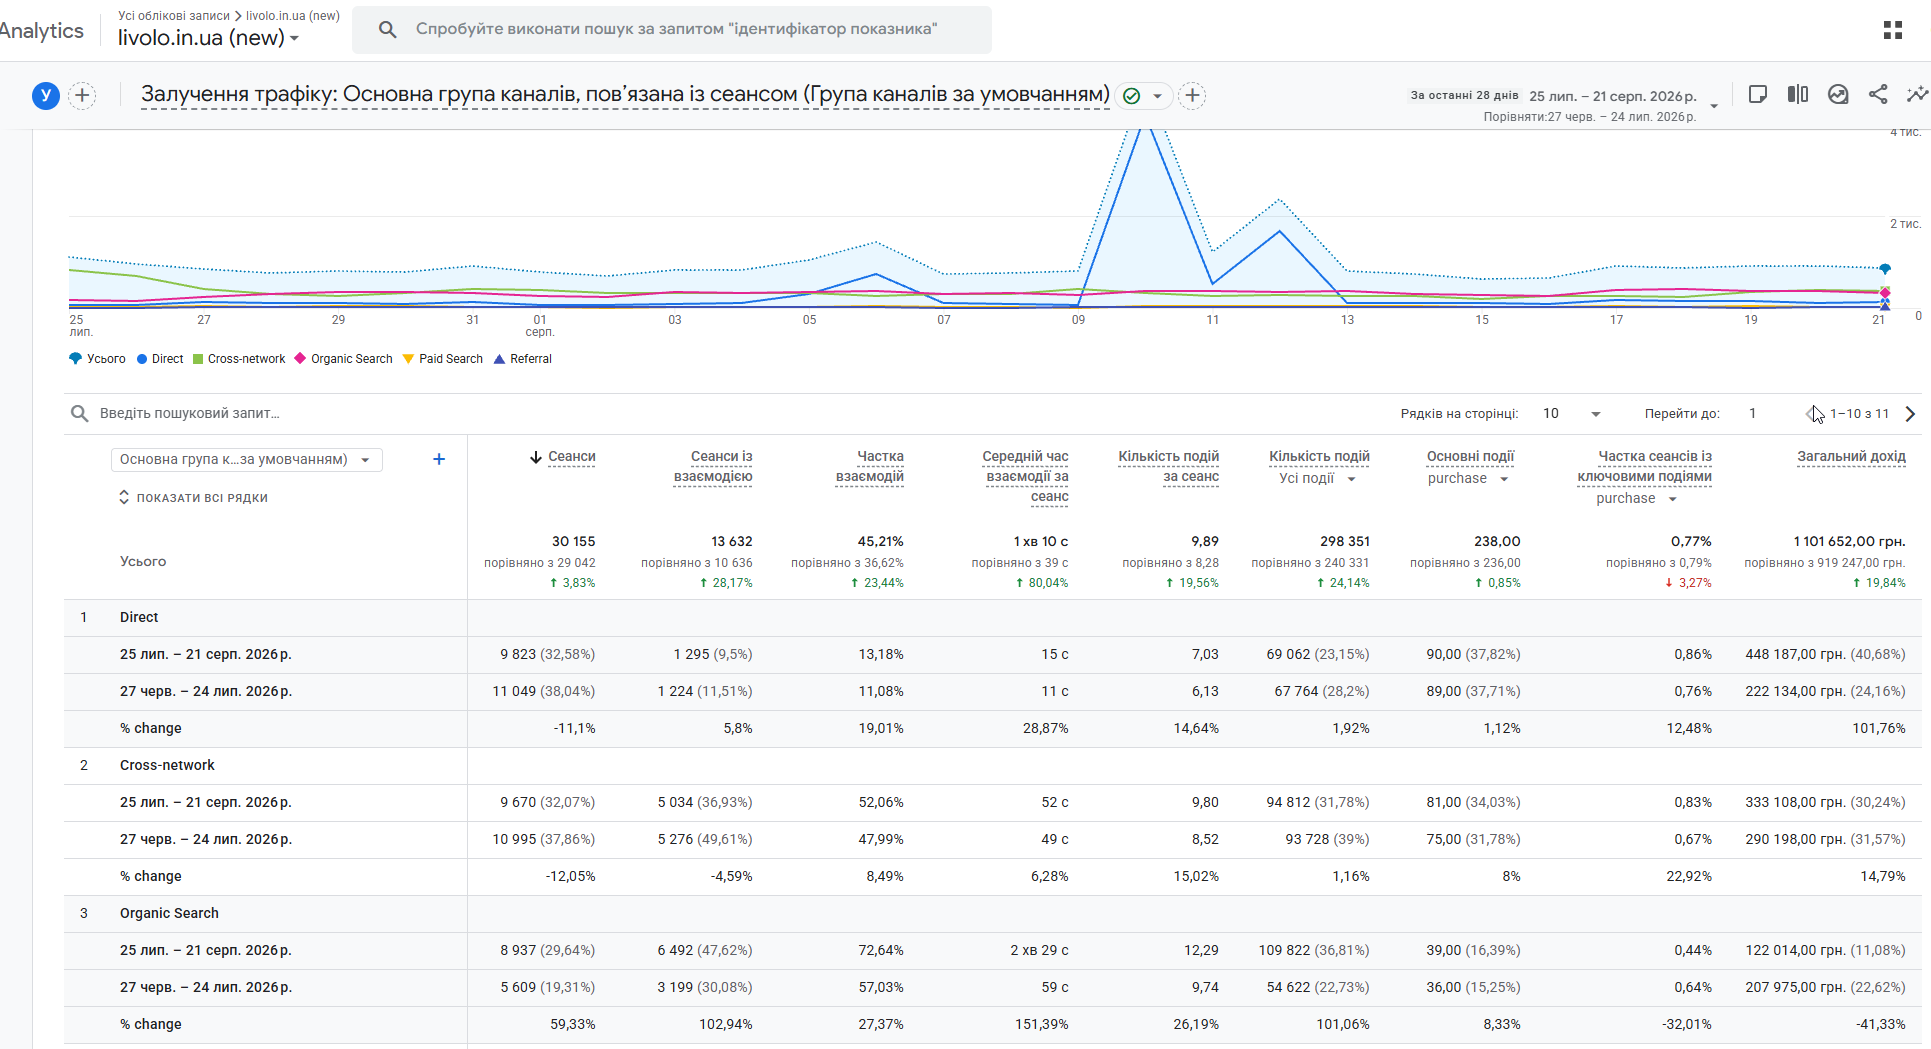Open the Insights sparkline icon
Image resolution: width=1931 pixels, height=1049 pixels.
point(1916,94)
